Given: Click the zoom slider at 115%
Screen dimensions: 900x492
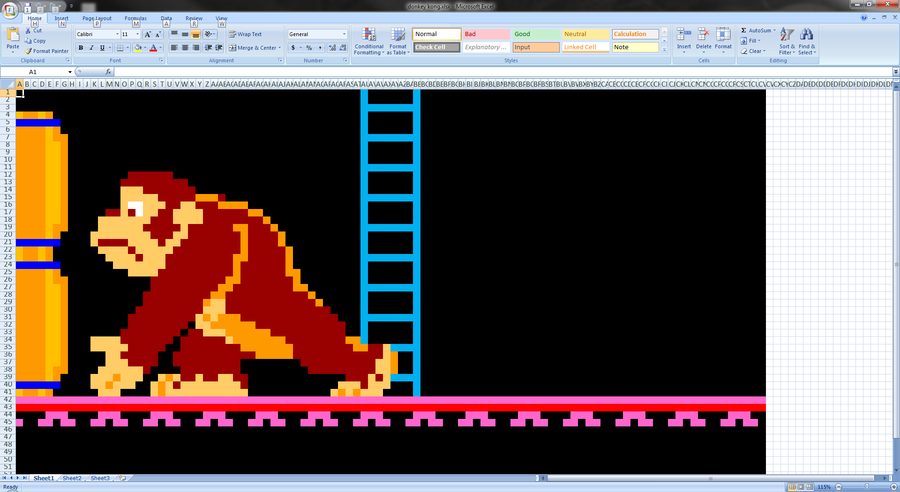Looking at the screenshot, I should pyautogui.click(x=866, y=487).
